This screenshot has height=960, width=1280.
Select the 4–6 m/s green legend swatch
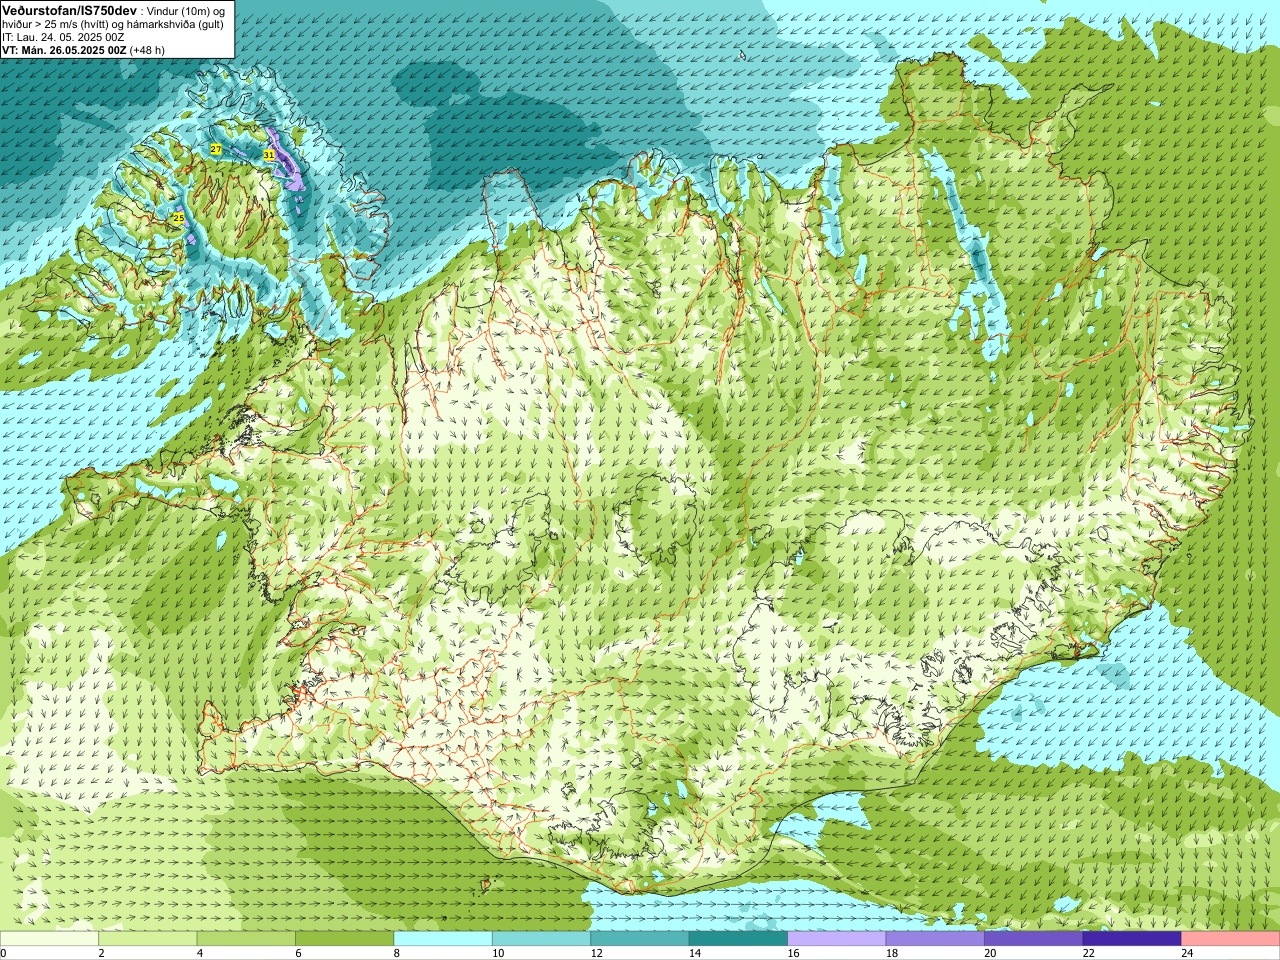tap(246, 939)
